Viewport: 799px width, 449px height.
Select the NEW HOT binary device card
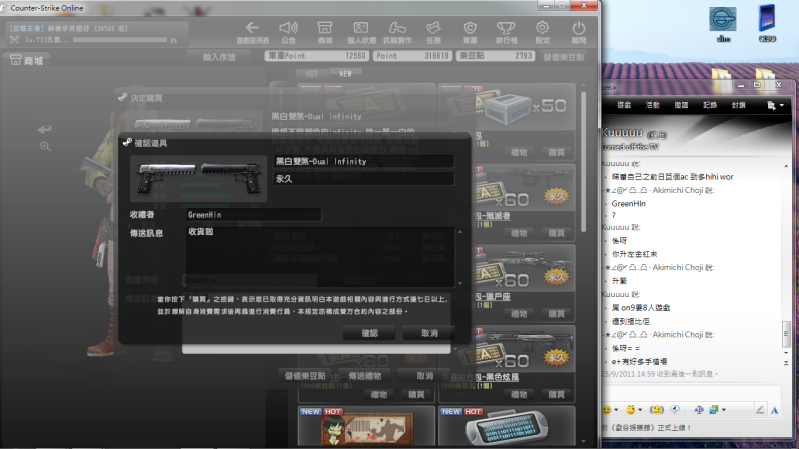click(507, 426)
